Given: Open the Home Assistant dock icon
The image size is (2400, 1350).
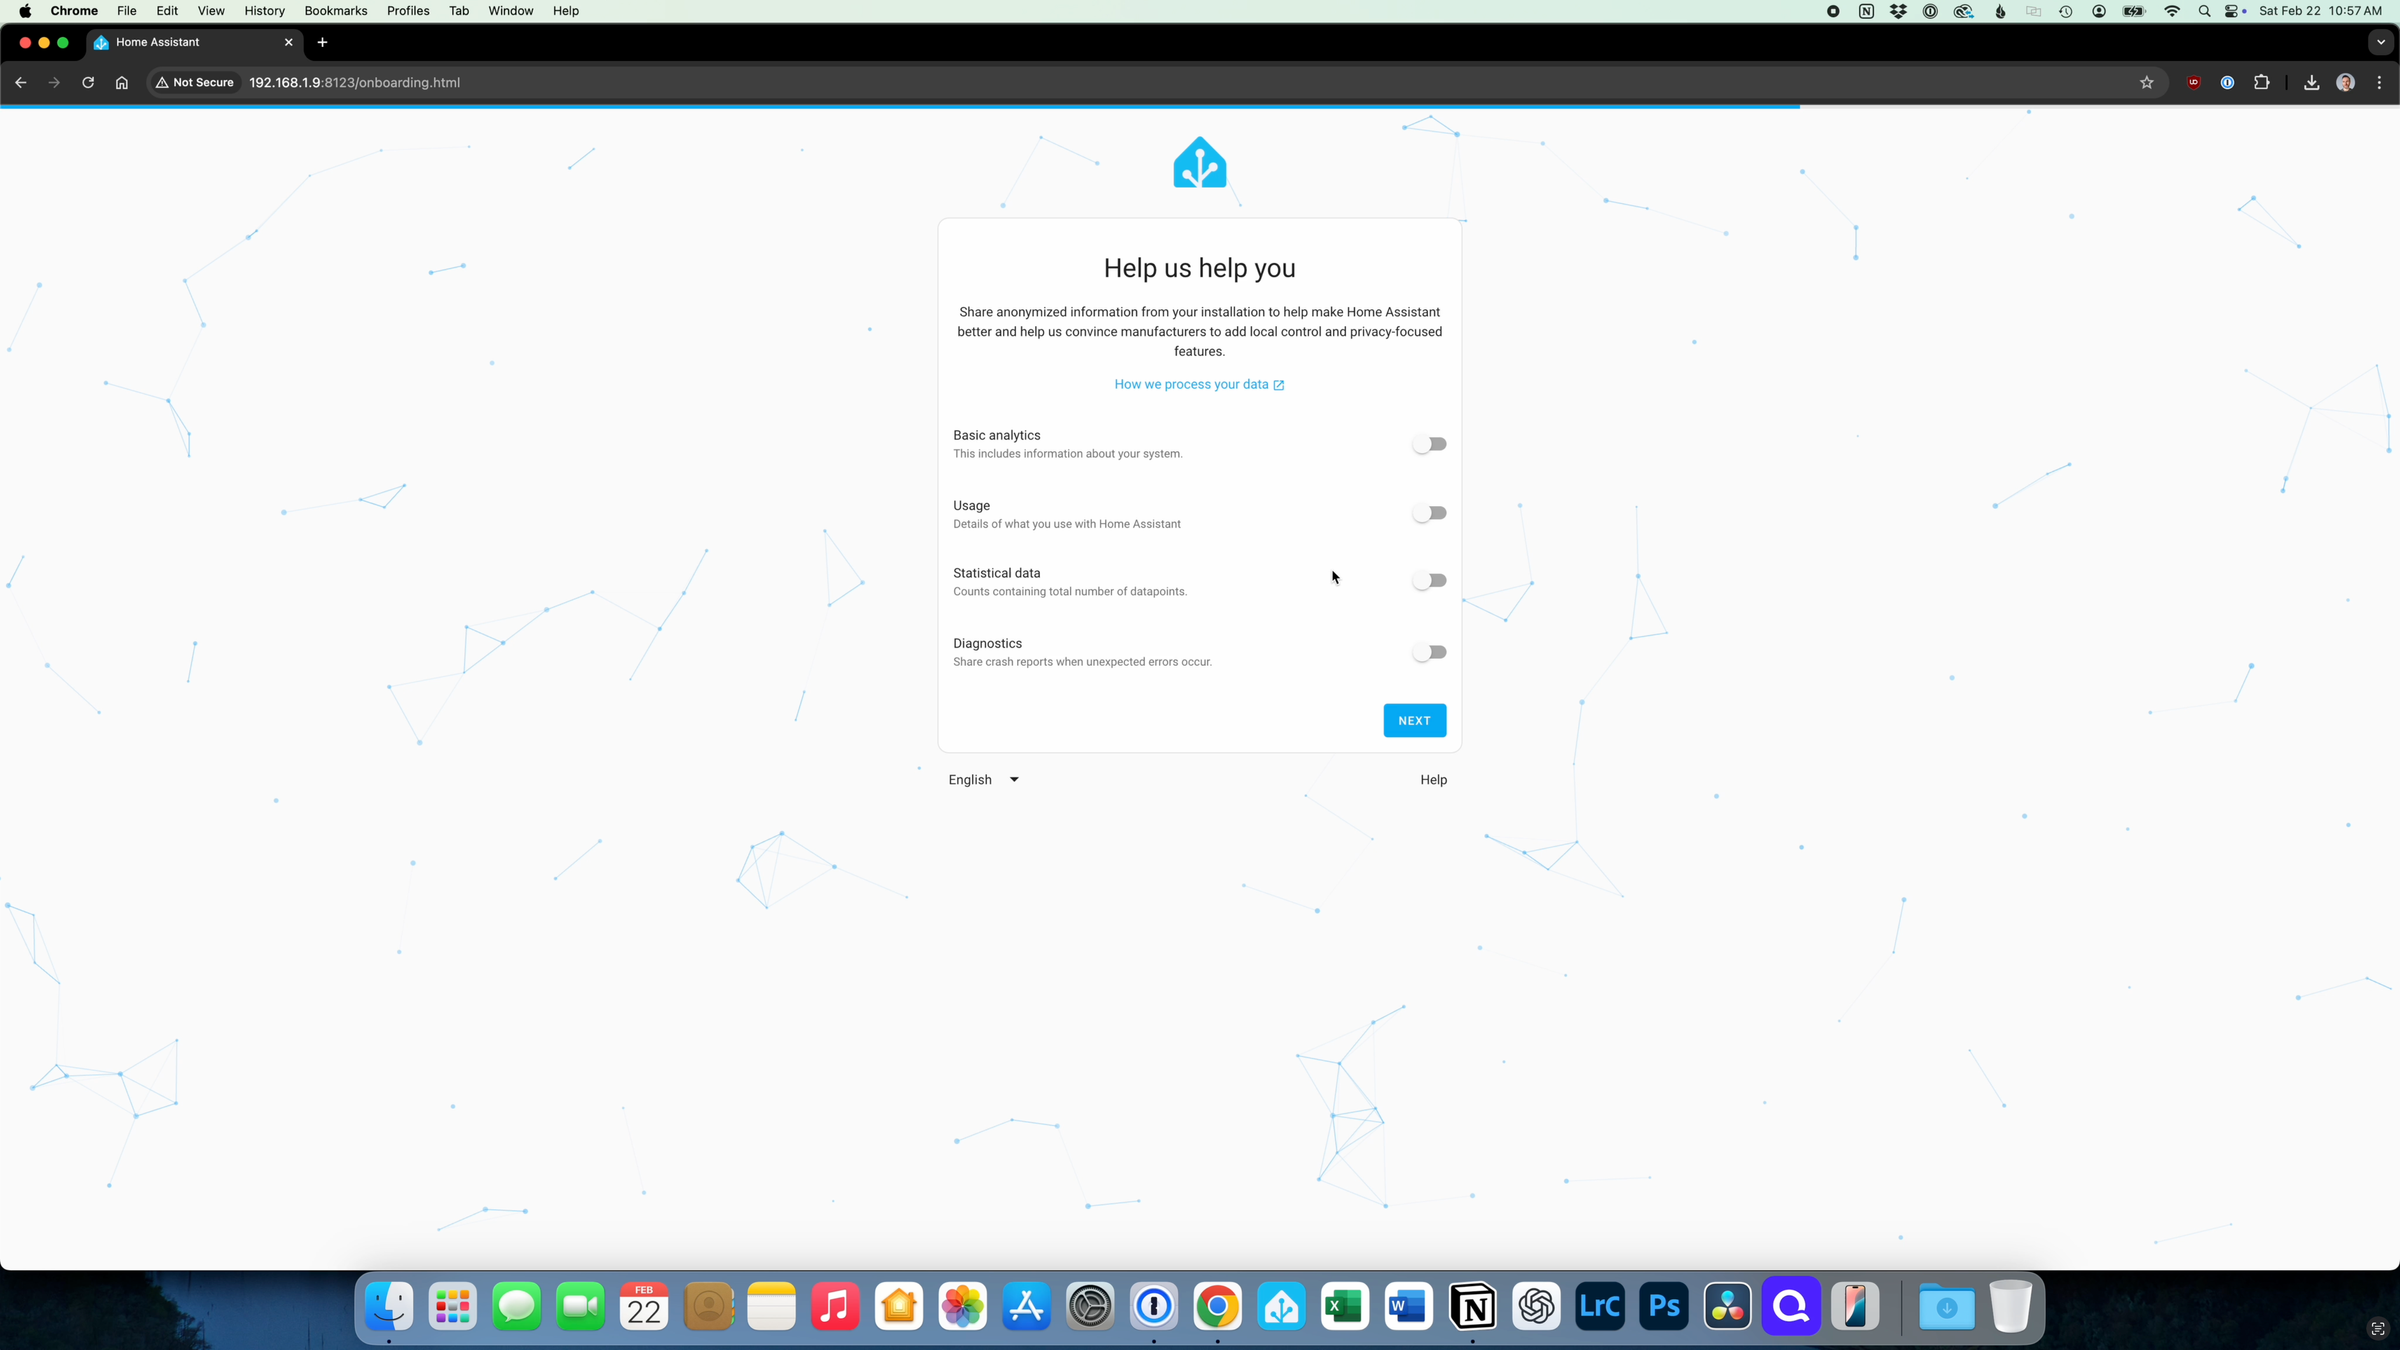Looking at the screenshot, I should [x=1281, y=1307].
